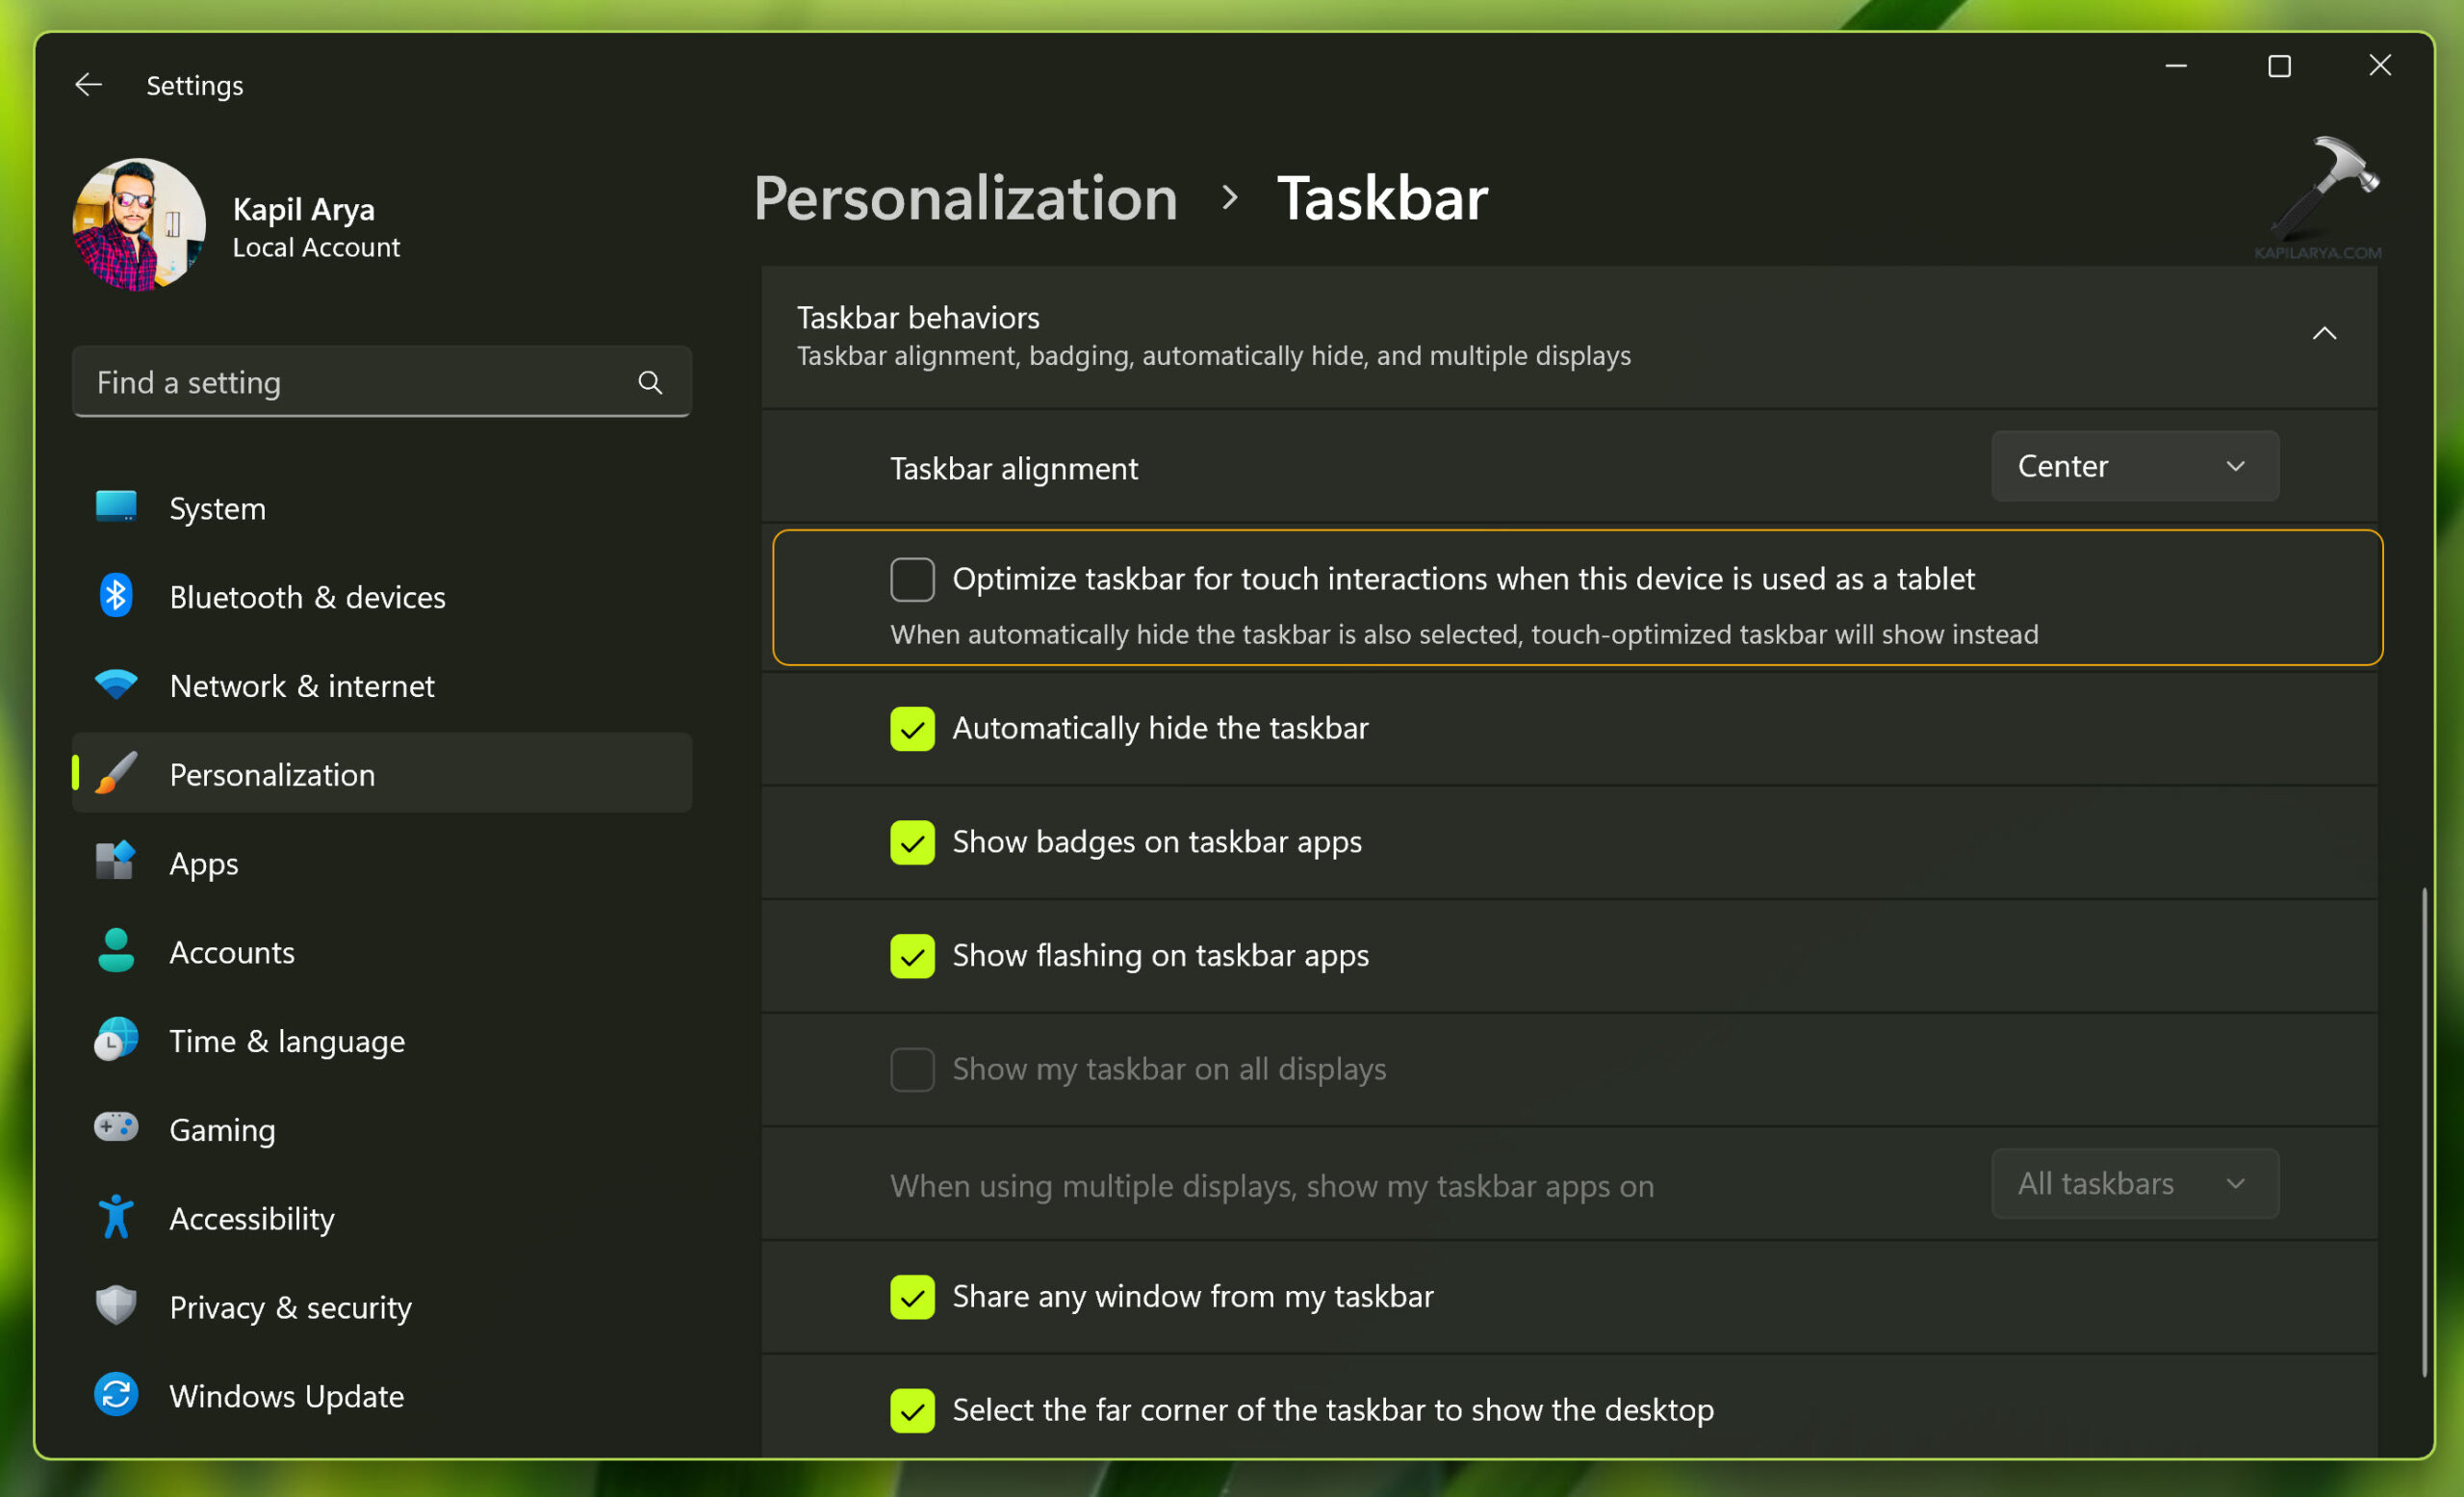Open the All taskbars dropdown
The width and height of the screenshot is (2464, 1497).
tap(2134, 1184)
